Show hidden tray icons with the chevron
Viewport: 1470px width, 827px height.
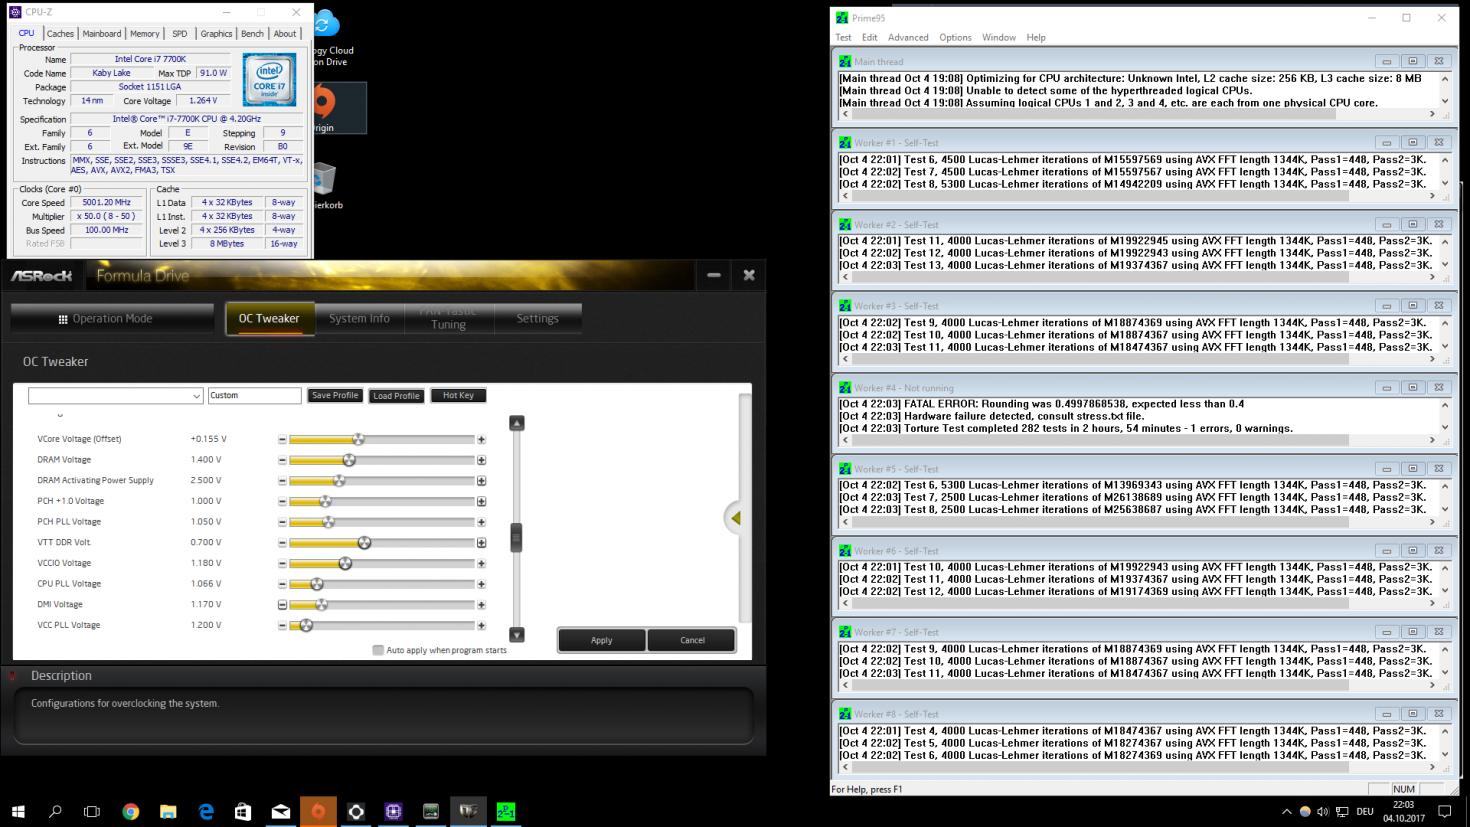pos(1286,811)
